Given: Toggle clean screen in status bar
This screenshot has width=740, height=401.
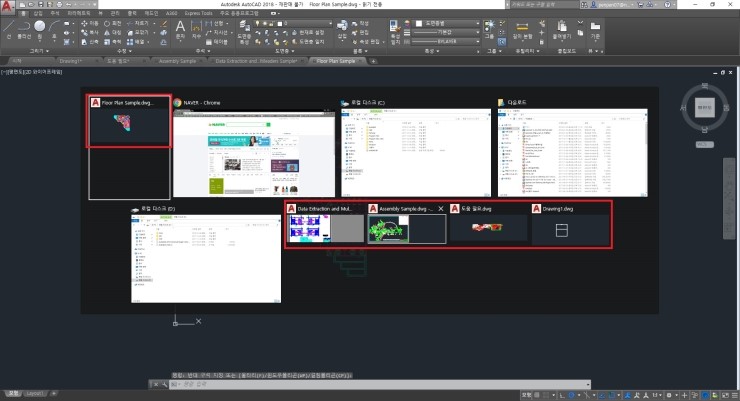Looking at the screenshot, I should click(725, 395).
